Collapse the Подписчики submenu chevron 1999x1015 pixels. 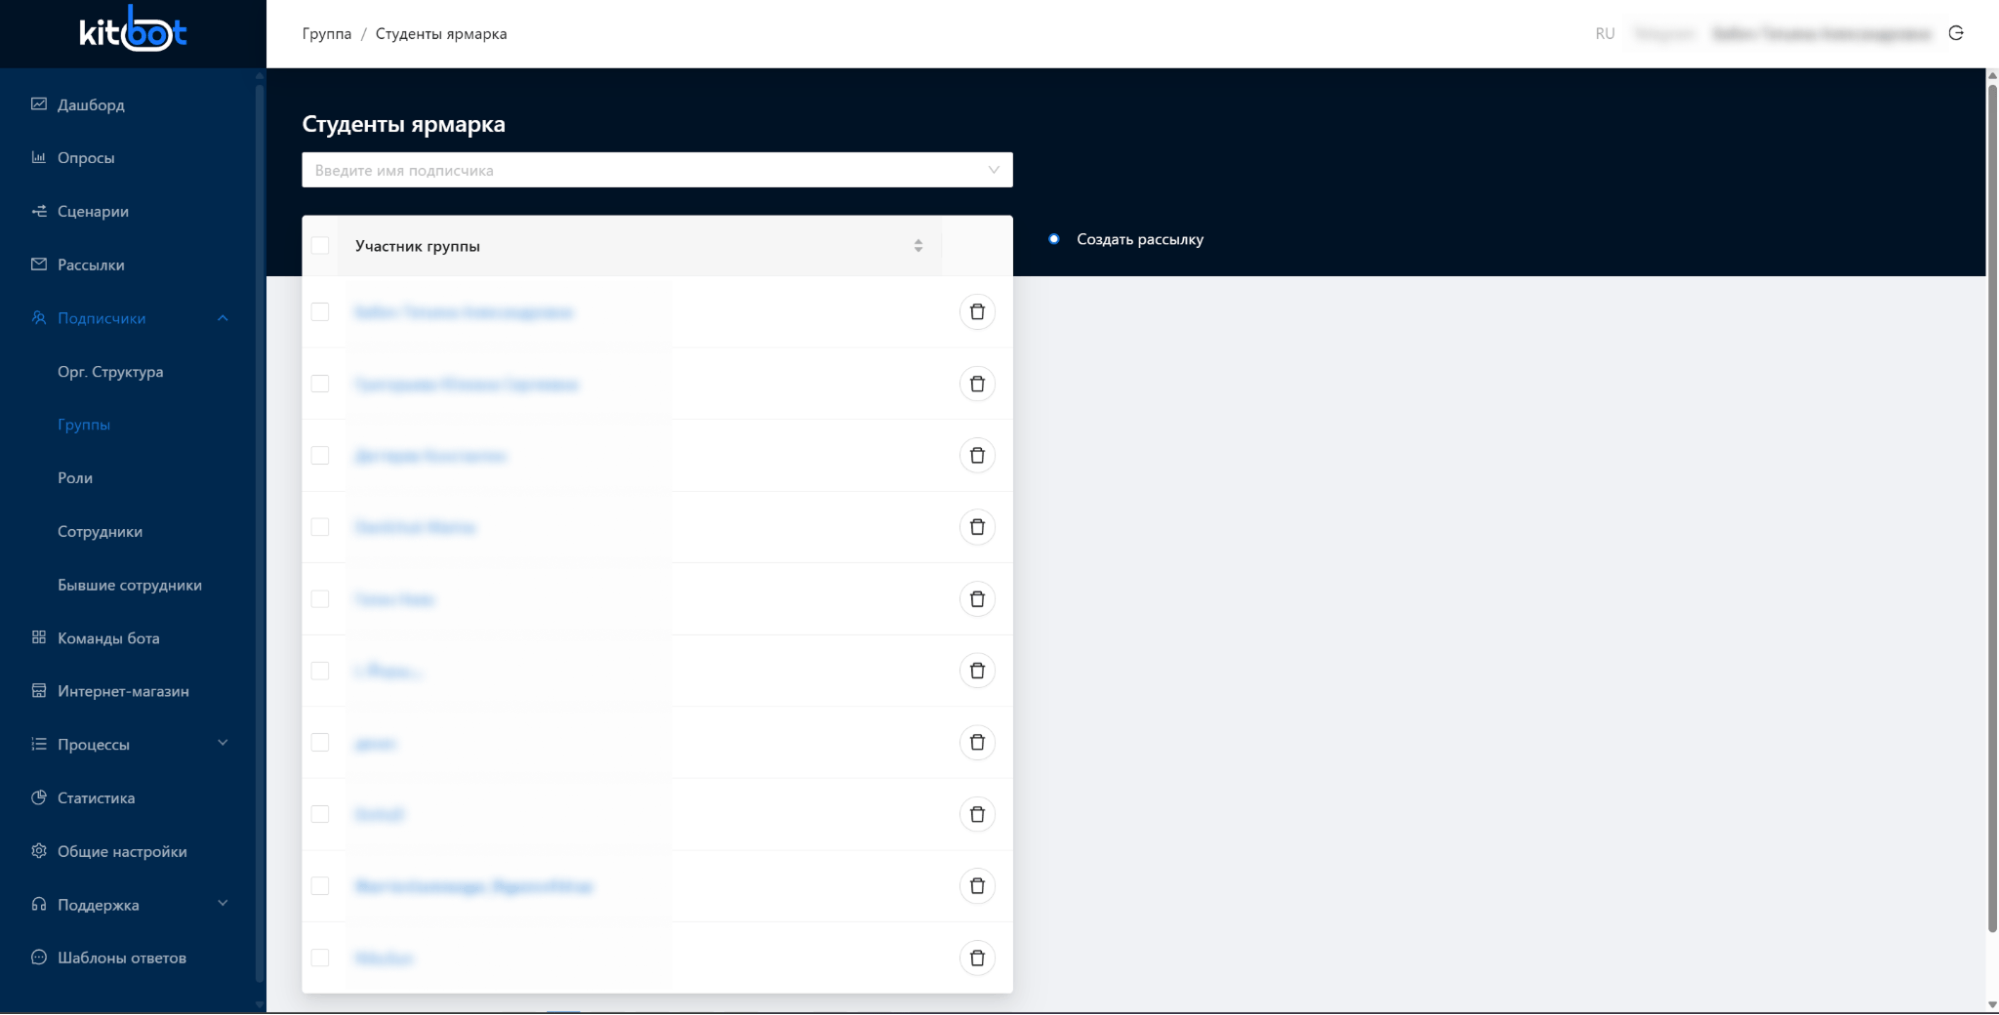tap(223, 318)
